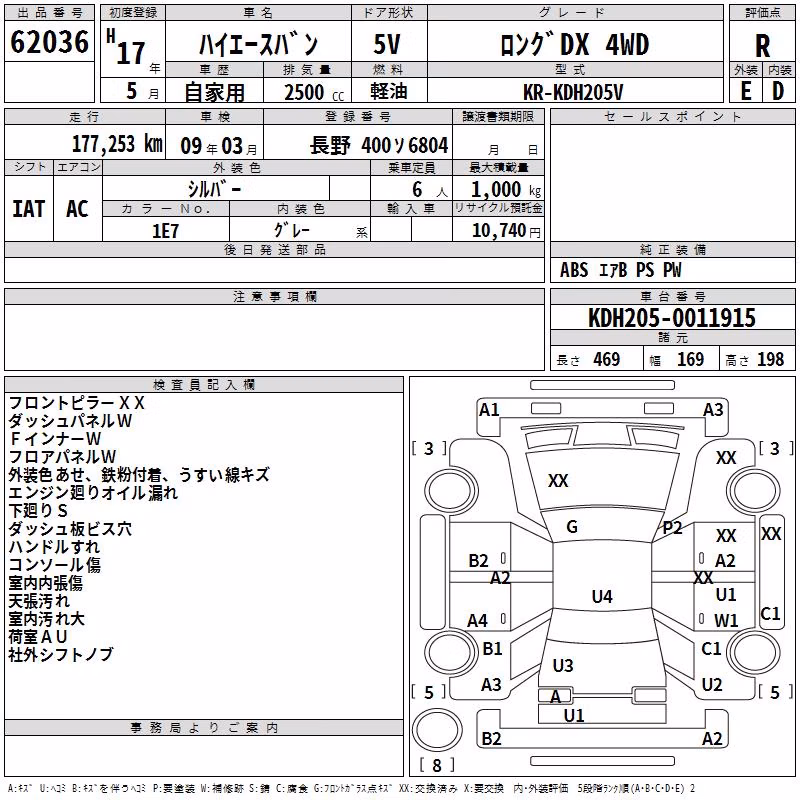Click the shift type IAT
This screenshot has width=800, height=800.
[29, 209]
